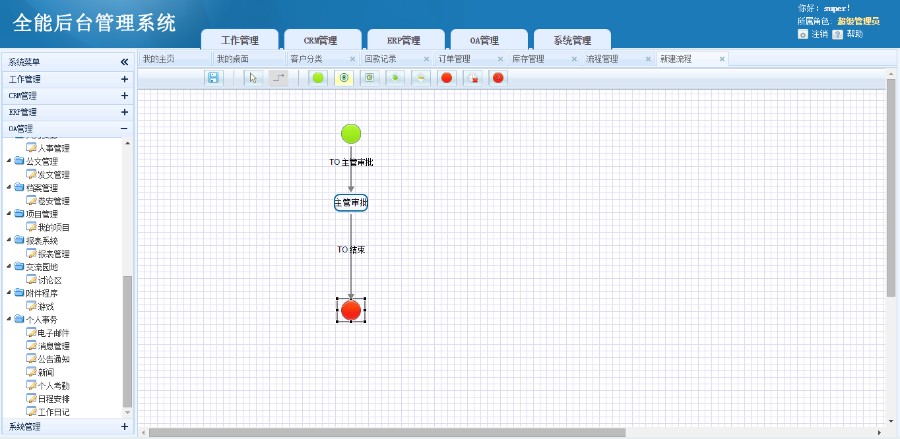Collapse the 系统菜单 sidebar panel
The image size is (900, 439).
(124, 62)
